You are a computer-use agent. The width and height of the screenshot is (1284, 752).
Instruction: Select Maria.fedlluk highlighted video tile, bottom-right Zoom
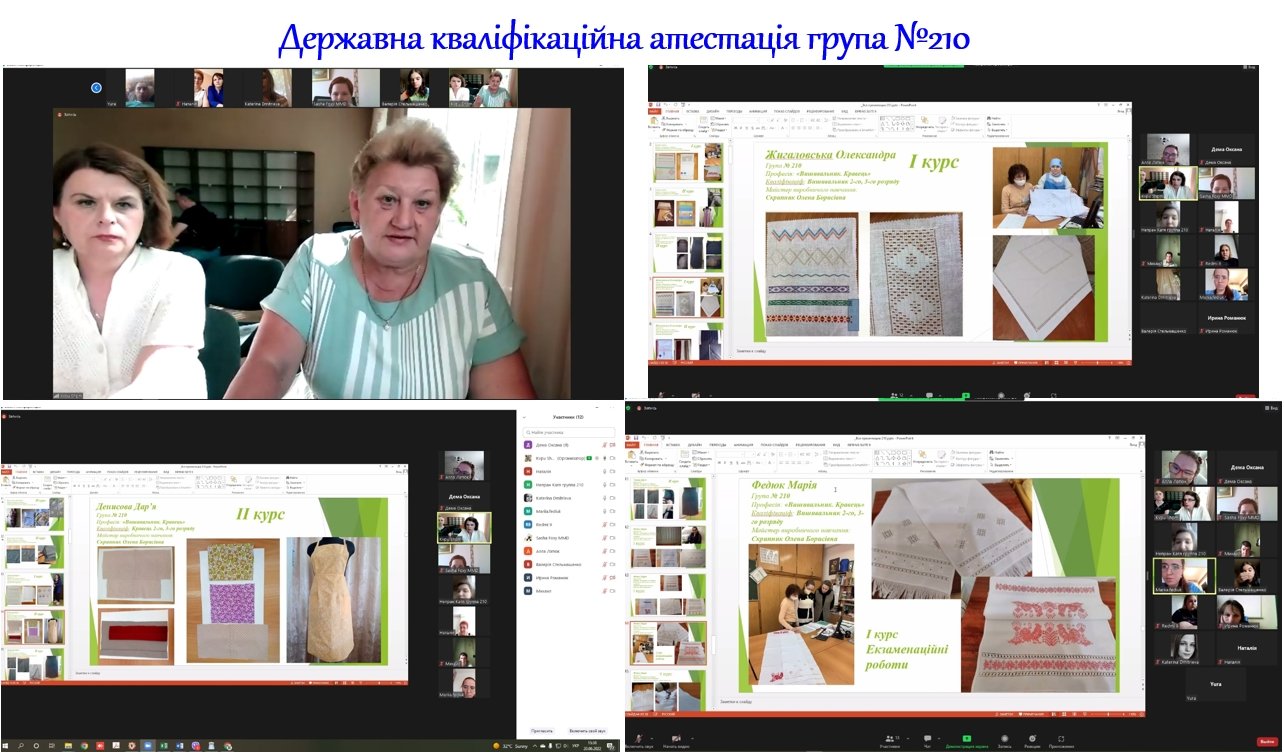tap(1184, 575)
